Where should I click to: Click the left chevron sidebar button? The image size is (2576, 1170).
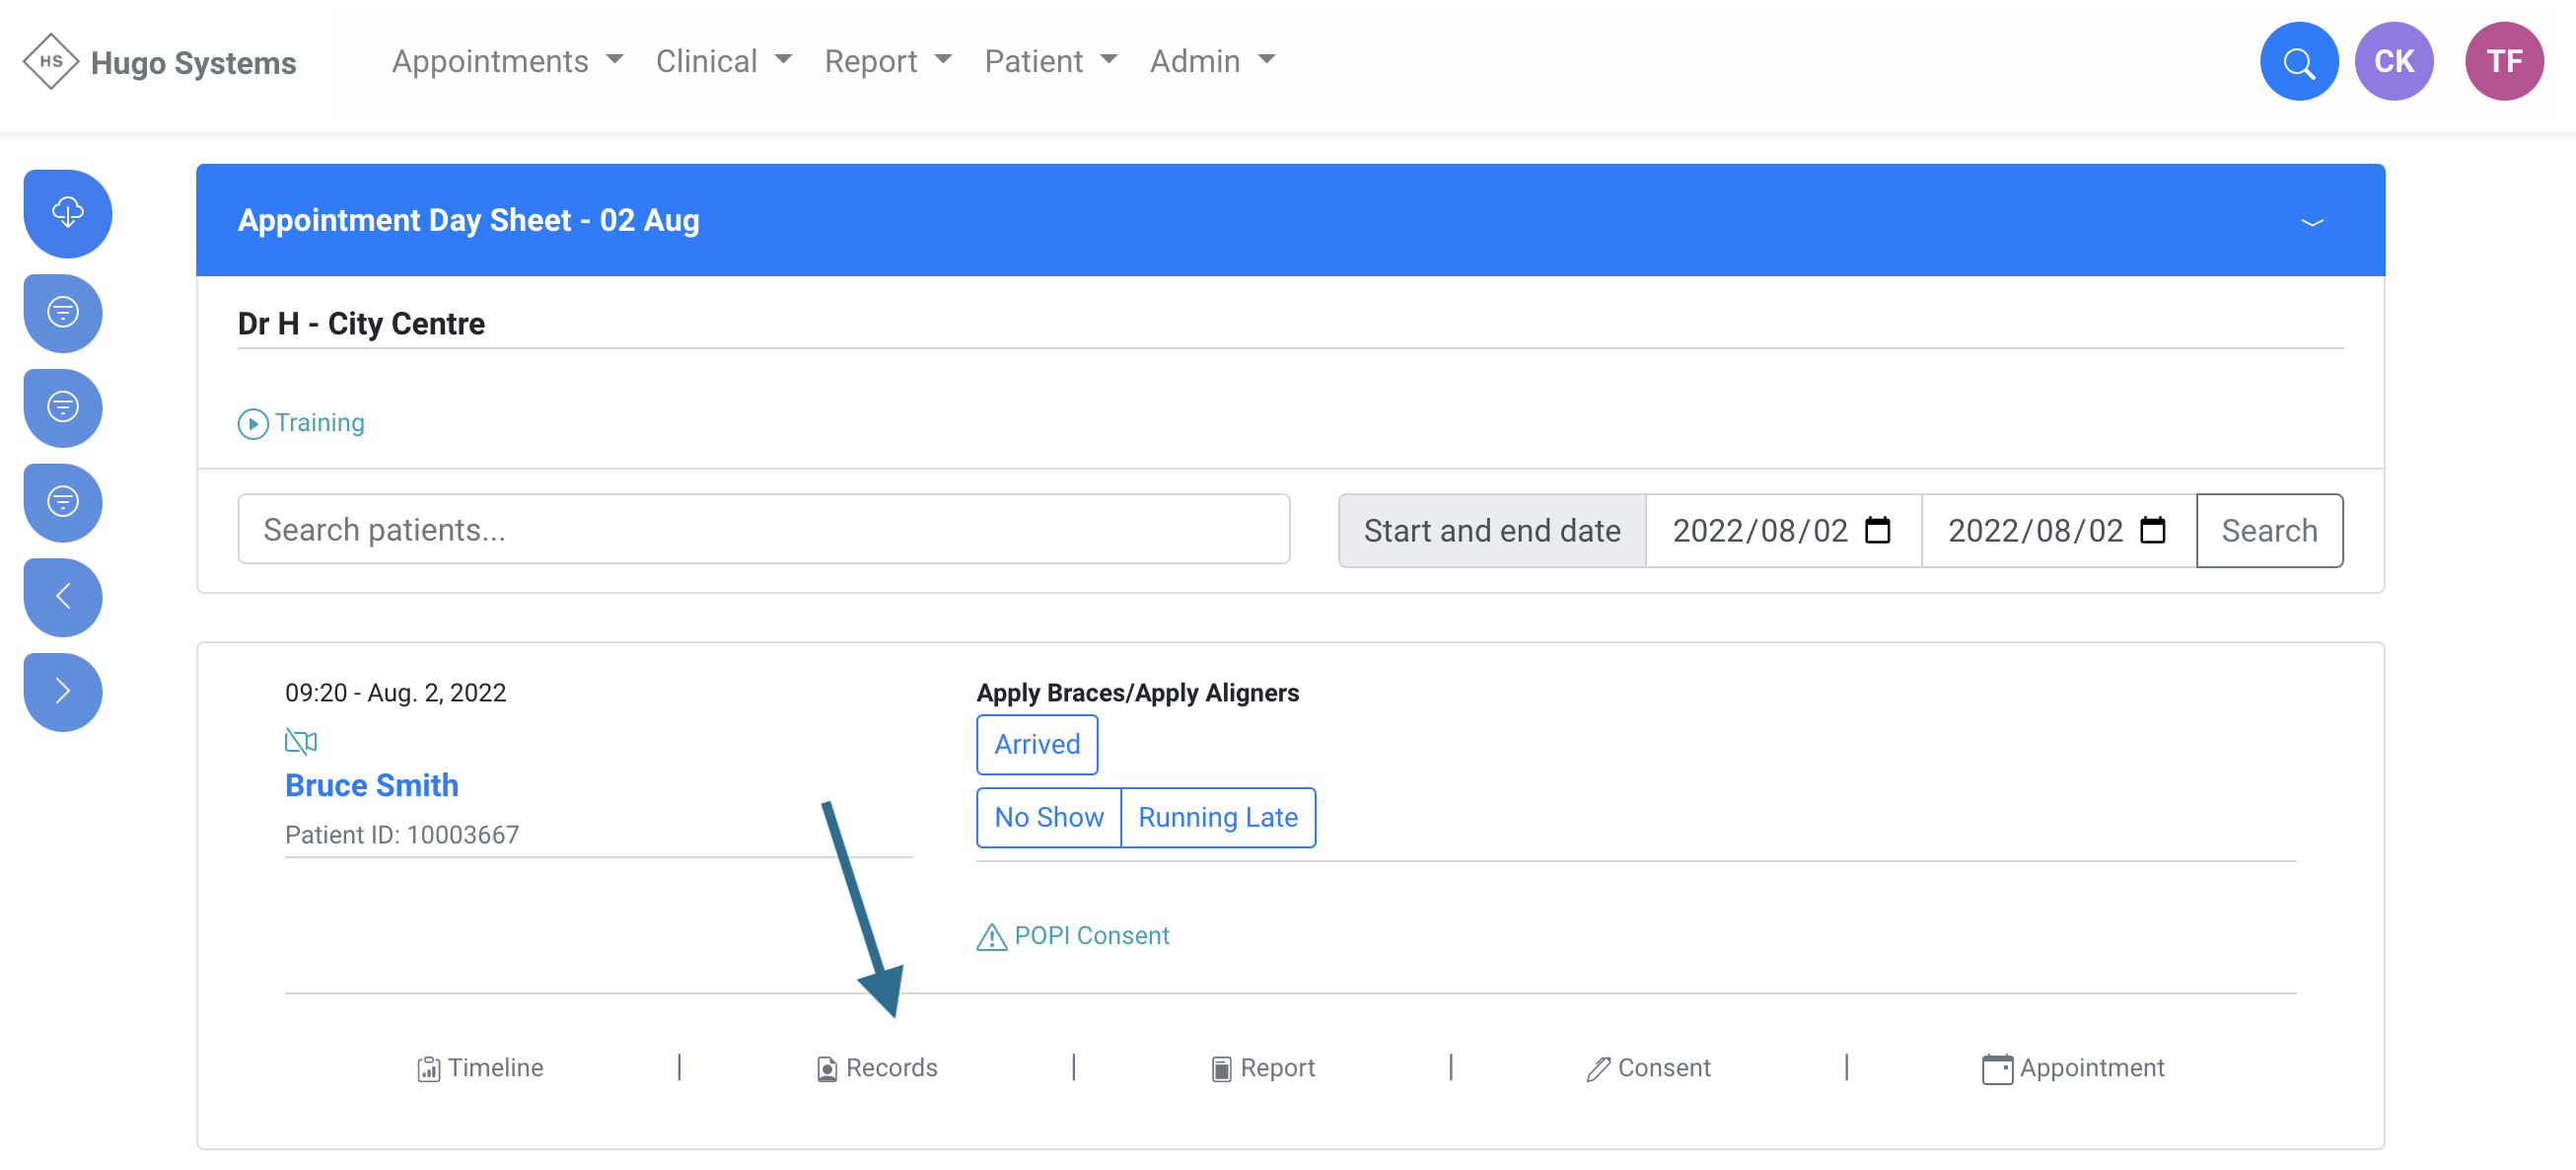coord(63,597)
